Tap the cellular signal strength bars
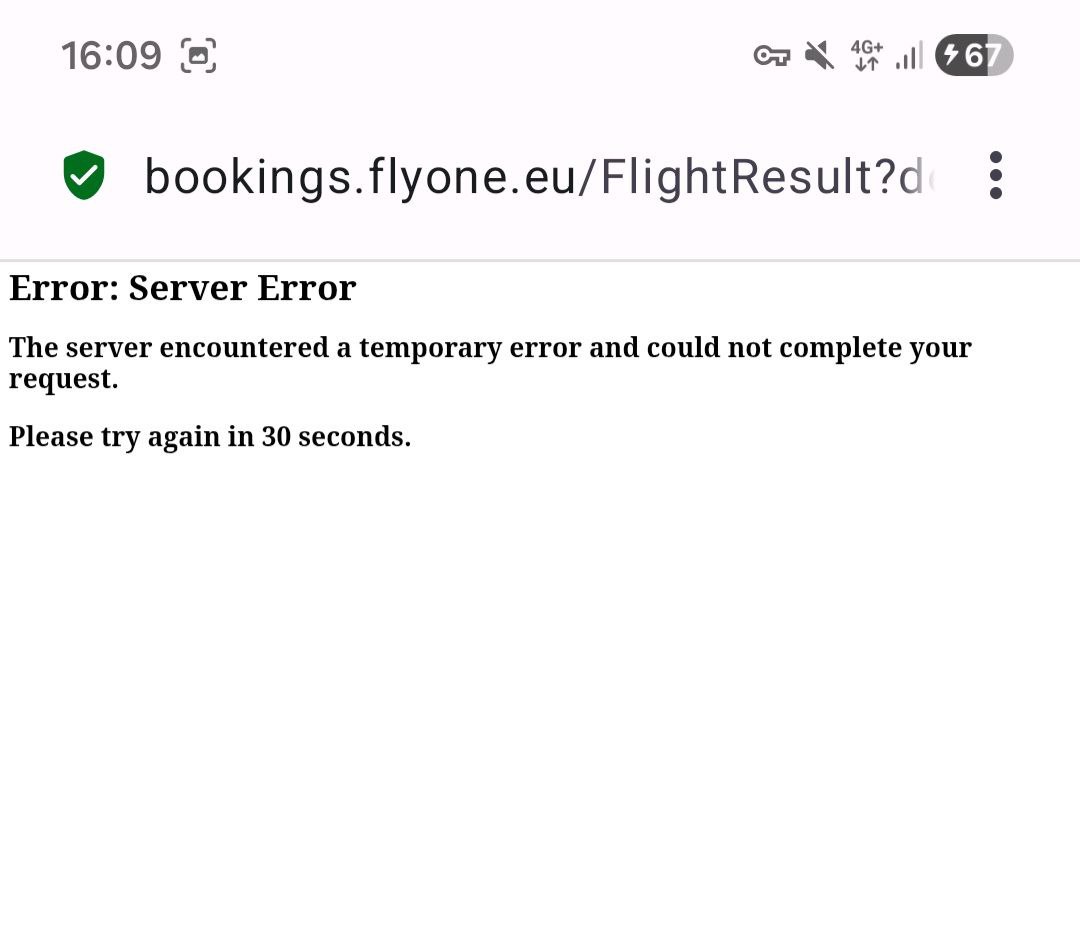The image size is (1080, 944). pyautogui.click(x=909, y=56)
